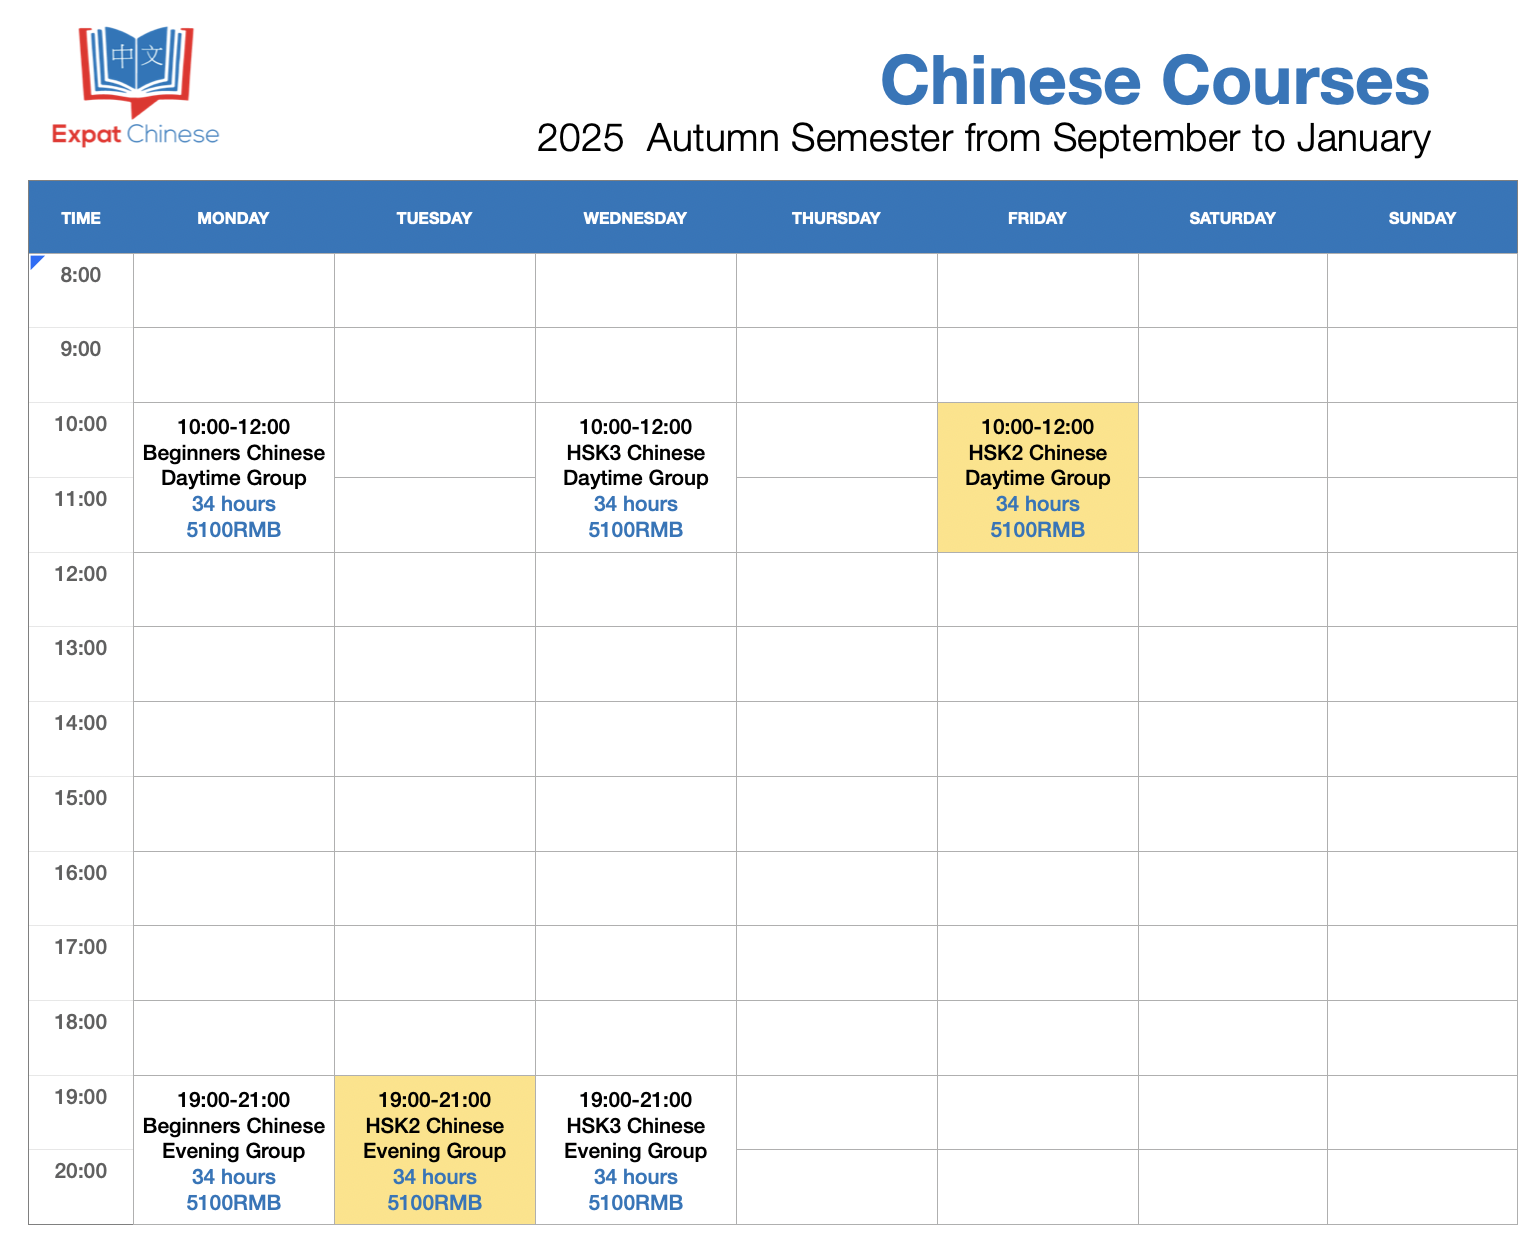This screenshot has height=1250, width=1530.
Task: Click the Expat Chinese brand name text
Action: tap(136, 134)
